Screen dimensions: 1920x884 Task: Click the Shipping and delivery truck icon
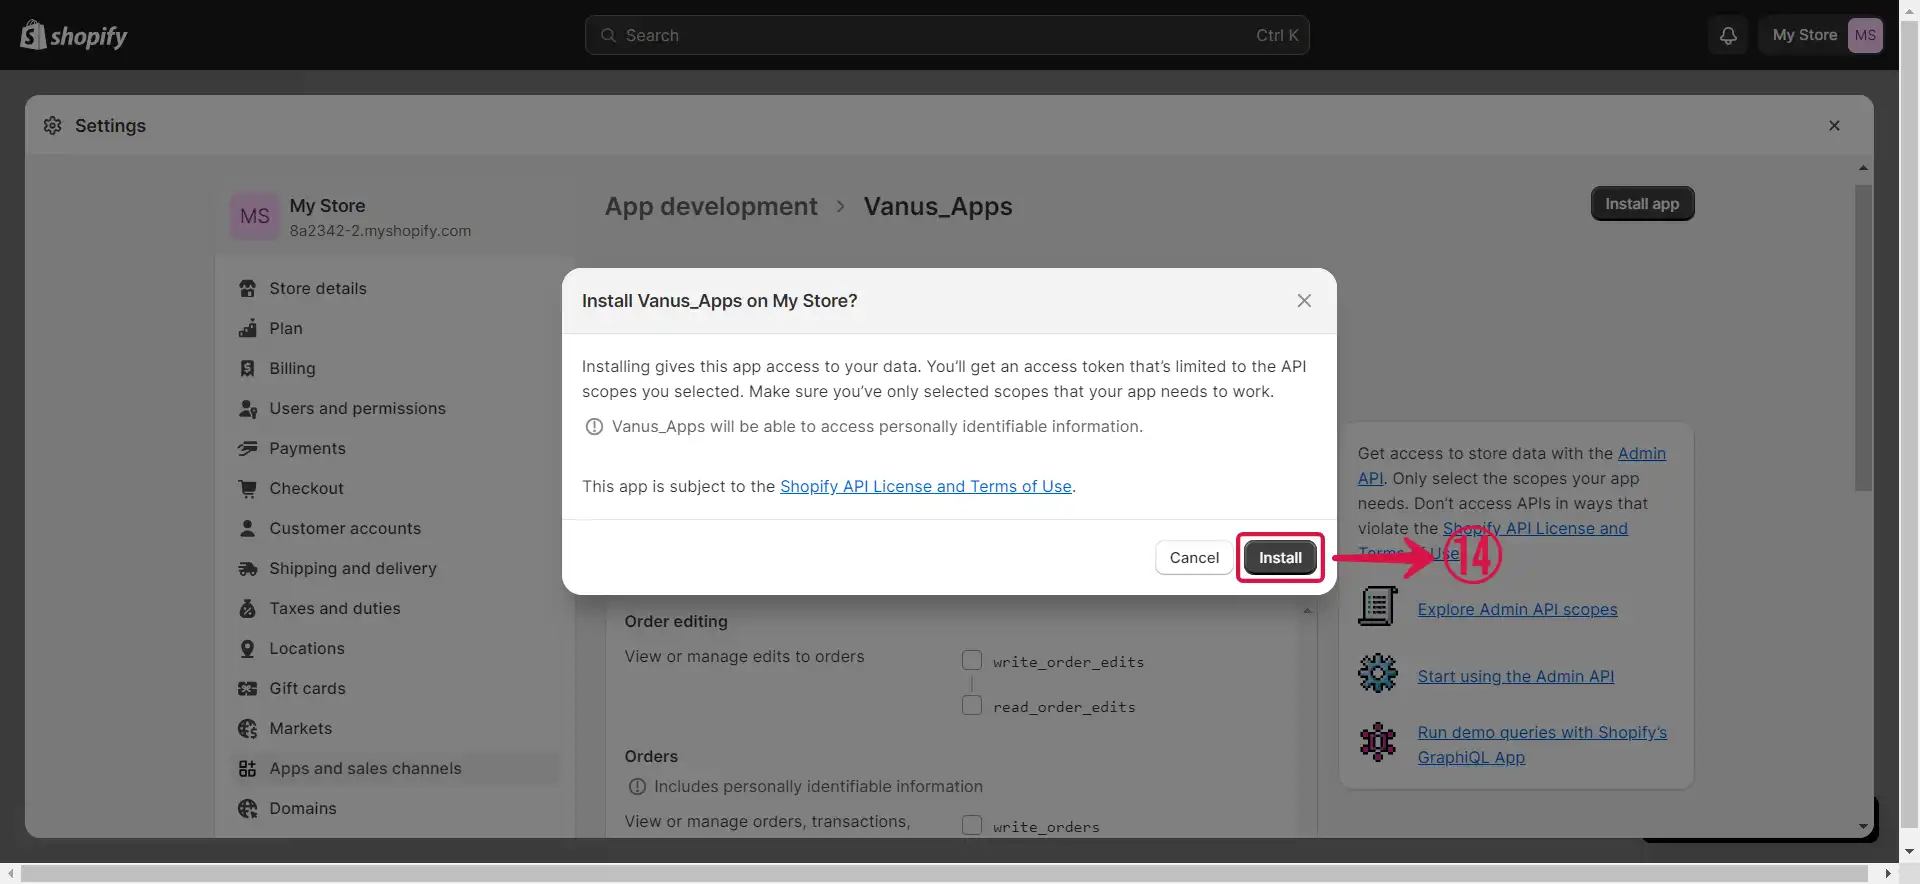click(x=247, y=568)
